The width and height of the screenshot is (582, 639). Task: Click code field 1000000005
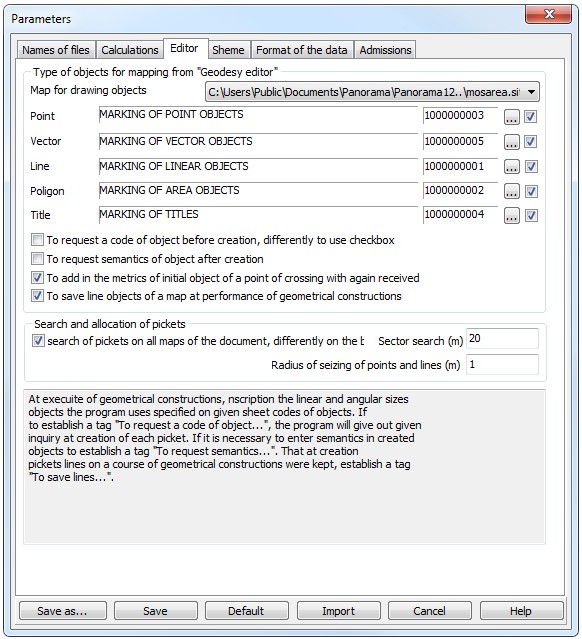pyautogui.click(x=461, y=141)
